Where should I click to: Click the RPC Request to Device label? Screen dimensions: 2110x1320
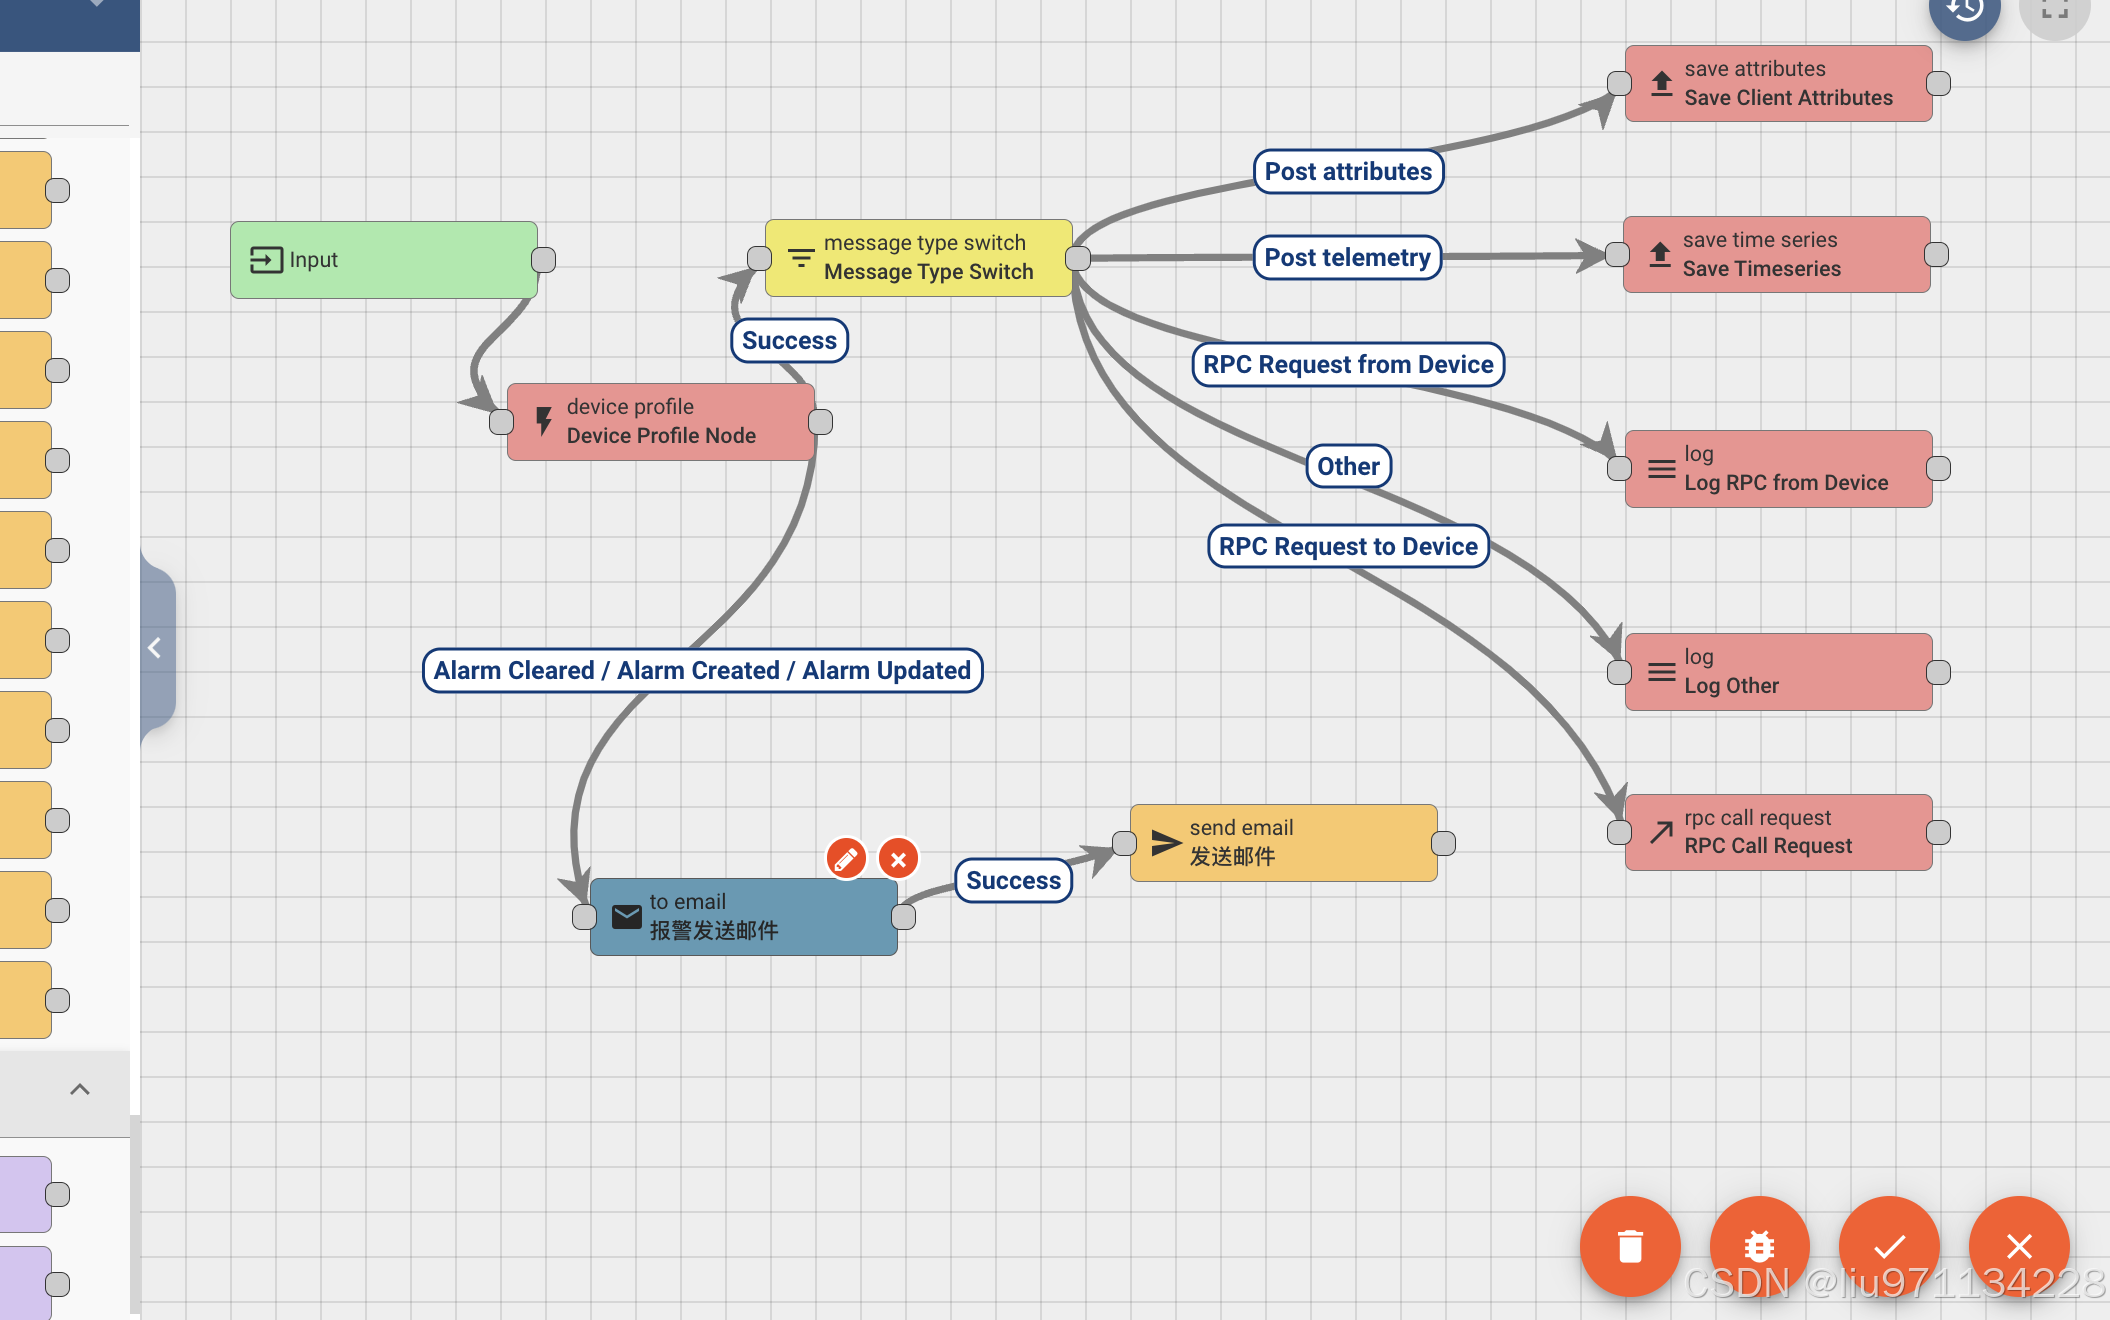[1348, 547]
